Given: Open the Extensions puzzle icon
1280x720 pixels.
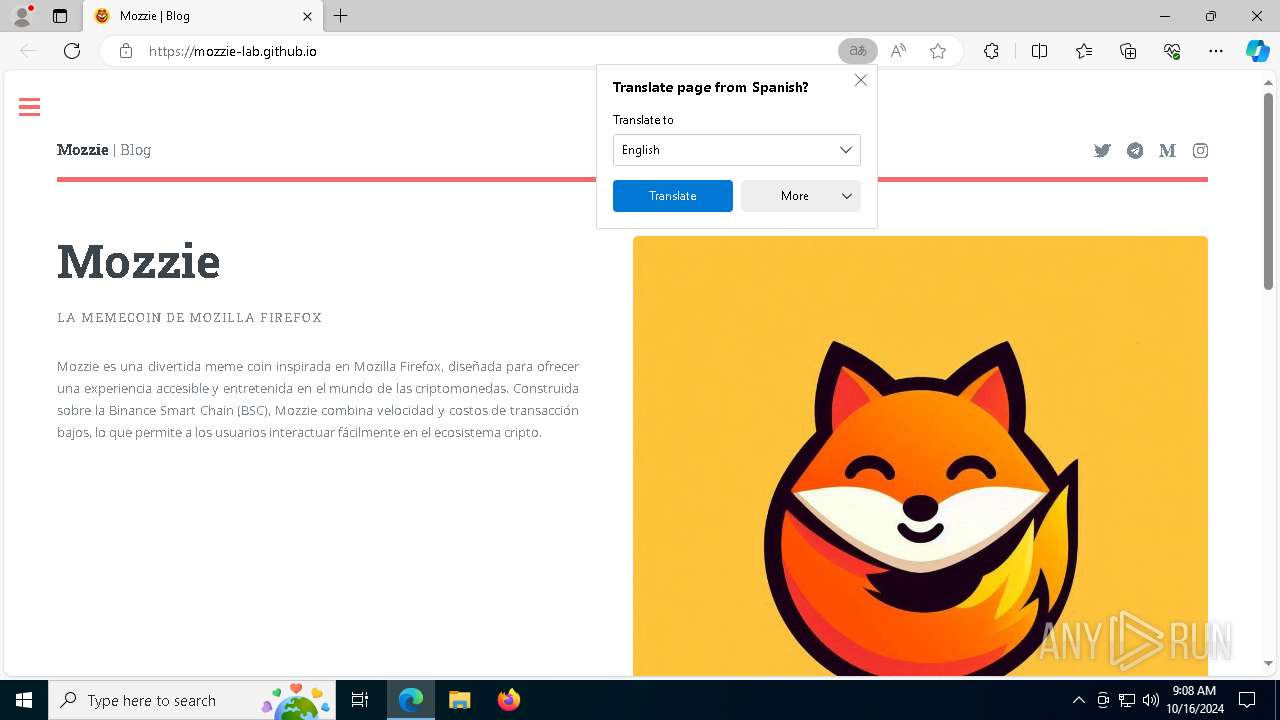Looking at the screenshot, I should coord(991,51).
